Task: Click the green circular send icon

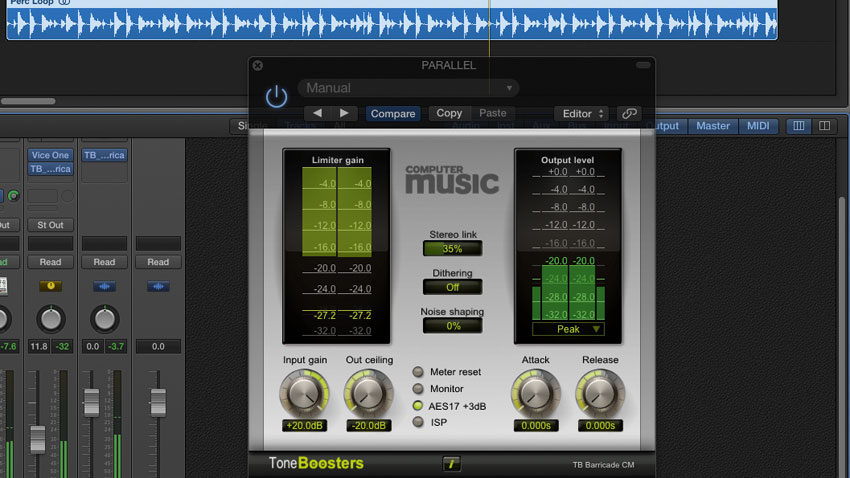Action: [x=14, y=196]
